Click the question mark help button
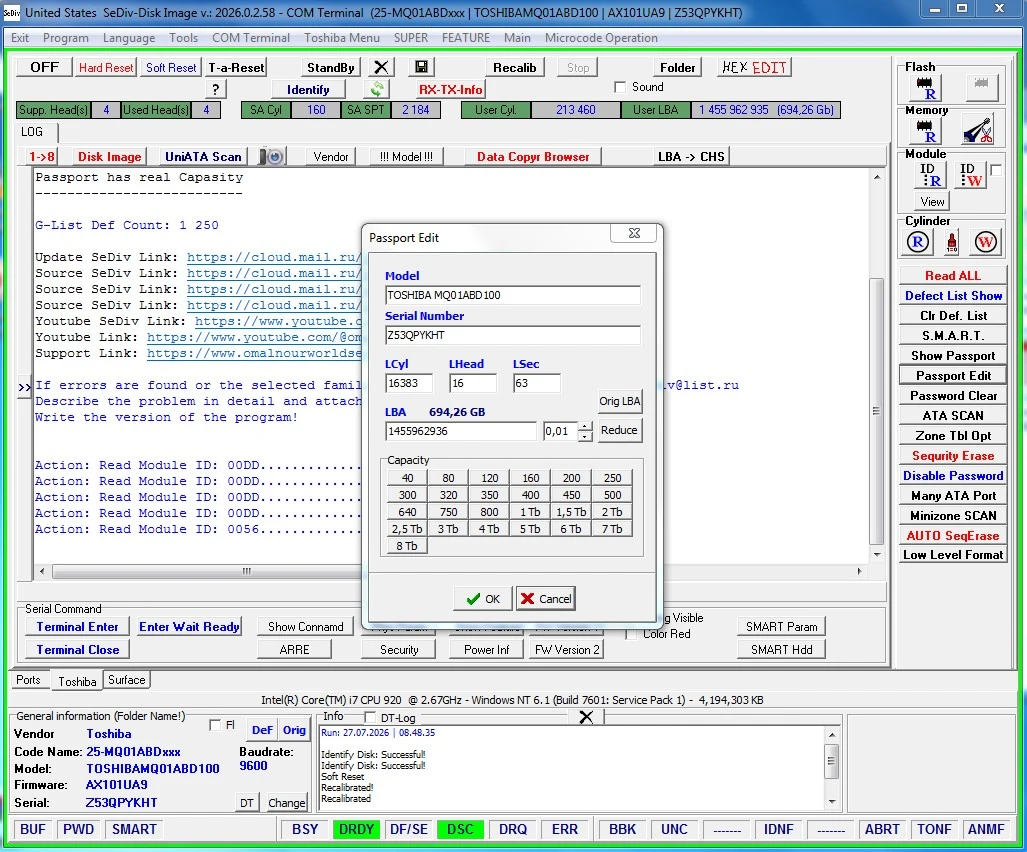1027x852 pixels. 215,89
